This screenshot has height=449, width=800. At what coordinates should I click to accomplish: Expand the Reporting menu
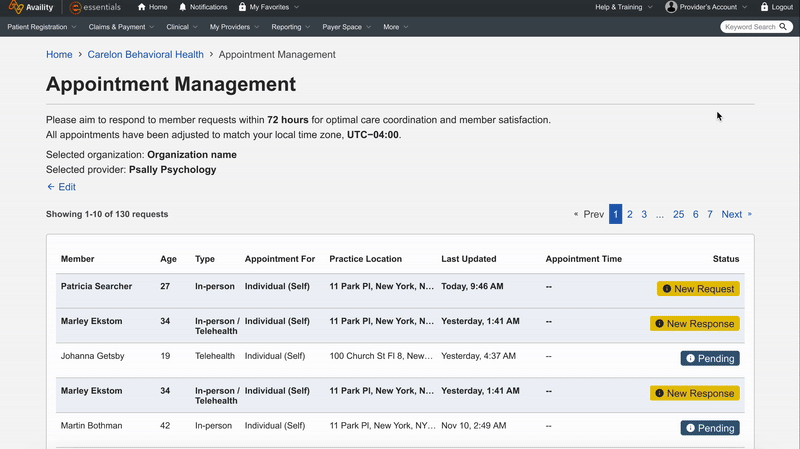coord(290,27)
